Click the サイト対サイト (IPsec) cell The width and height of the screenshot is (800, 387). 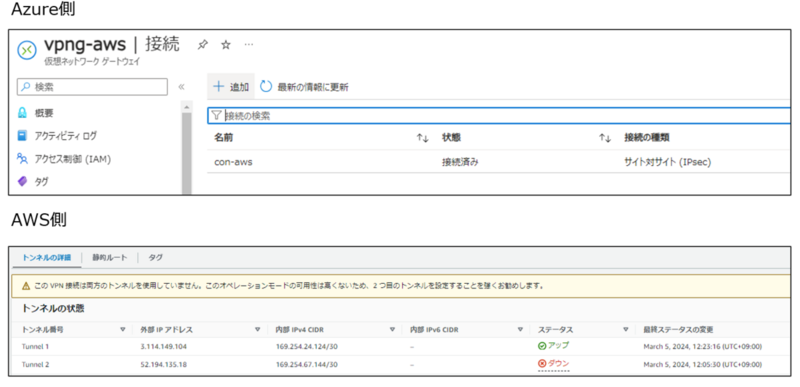[x=667, y=163]
